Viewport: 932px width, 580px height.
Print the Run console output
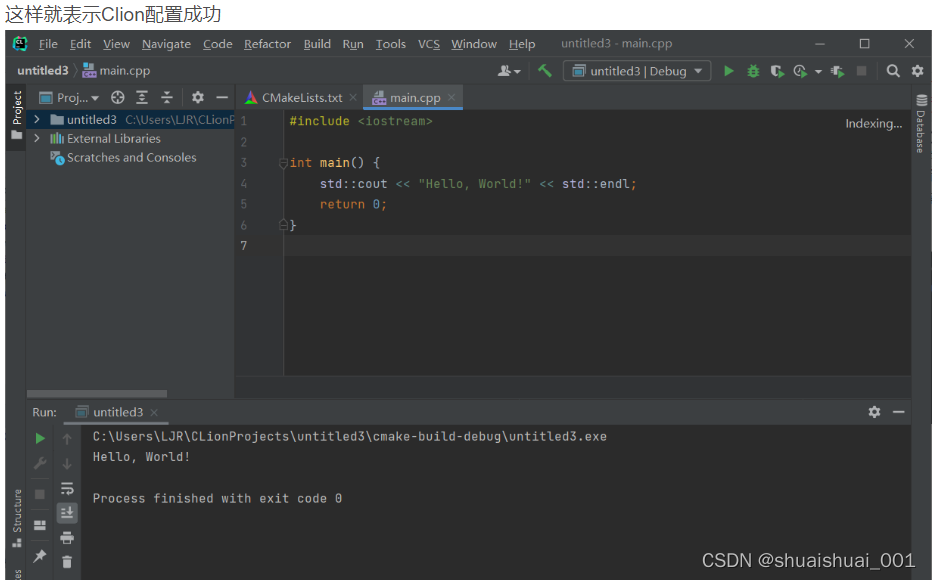(67, 538)
